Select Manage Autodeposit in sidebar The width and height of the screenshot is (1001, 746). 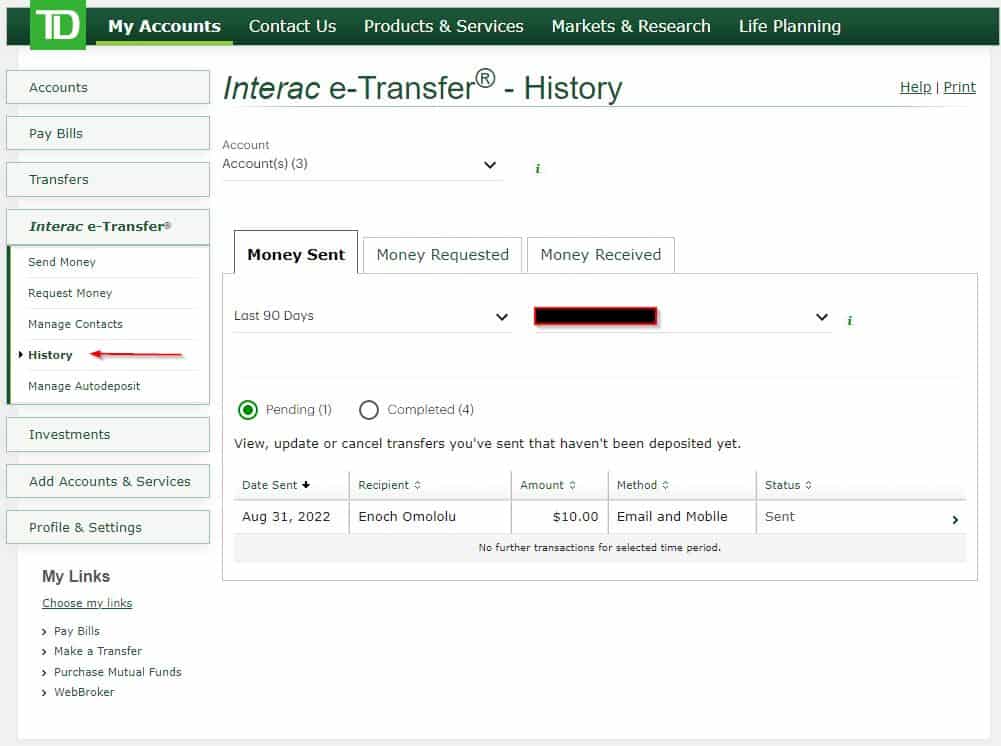(84, 386)
